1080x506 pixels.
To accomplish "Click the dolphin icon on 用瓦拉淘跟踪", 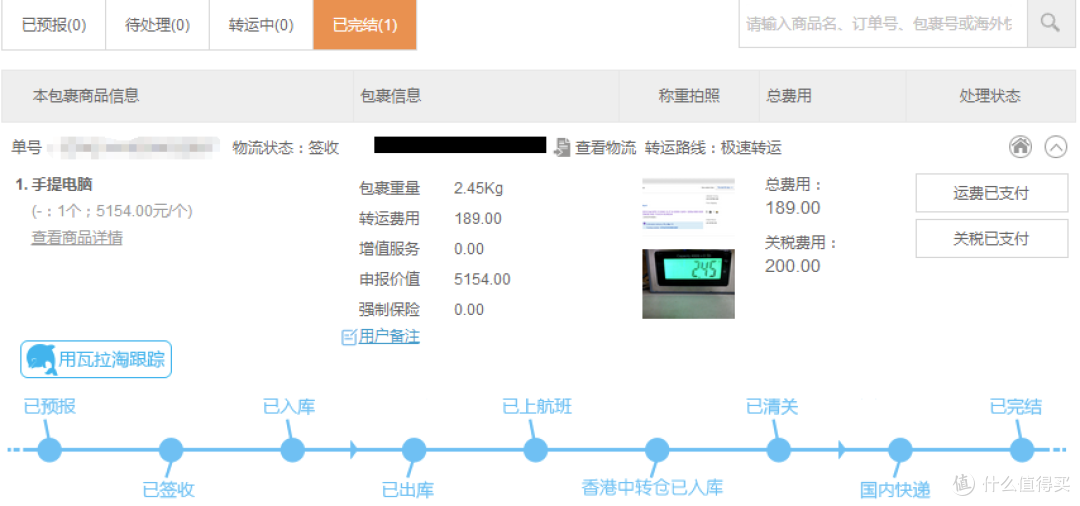I will [x=41, y=359].
